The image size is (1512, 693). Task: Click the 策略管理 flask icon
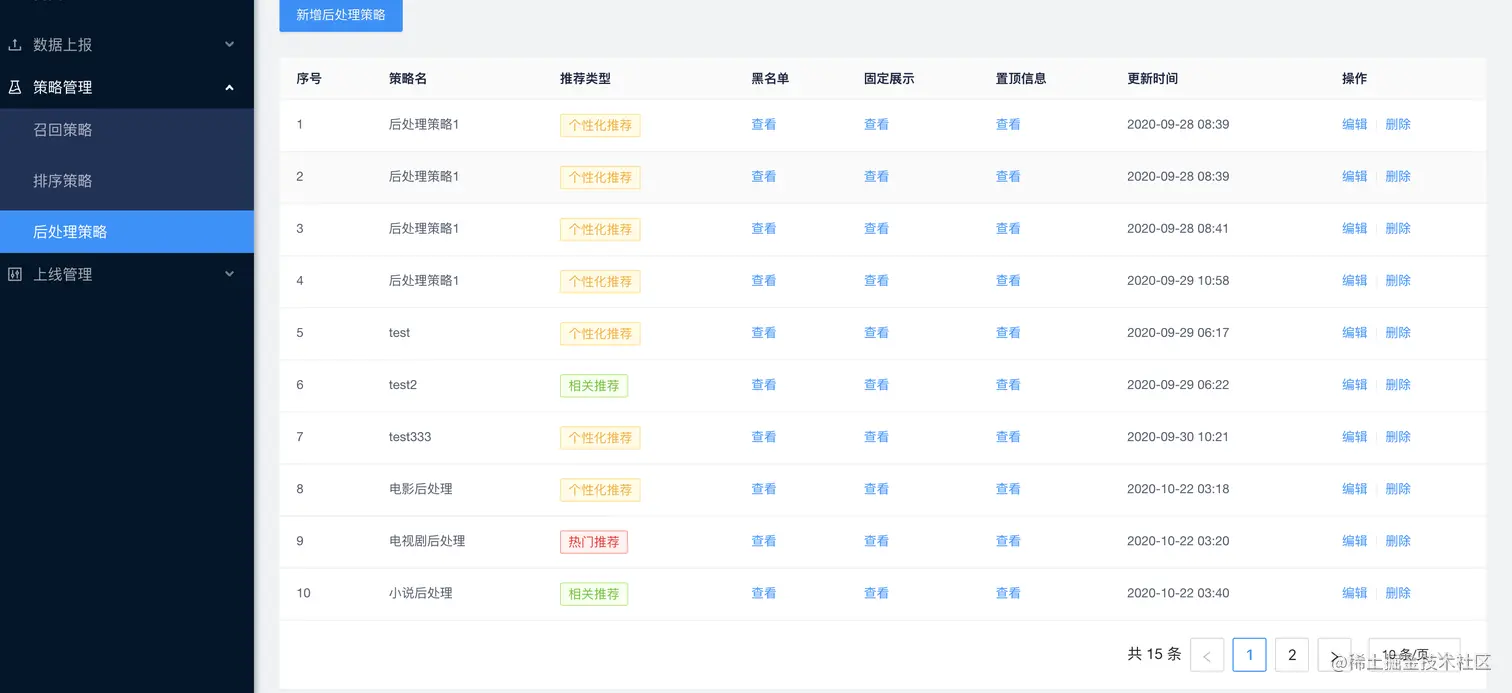point(15,87)
